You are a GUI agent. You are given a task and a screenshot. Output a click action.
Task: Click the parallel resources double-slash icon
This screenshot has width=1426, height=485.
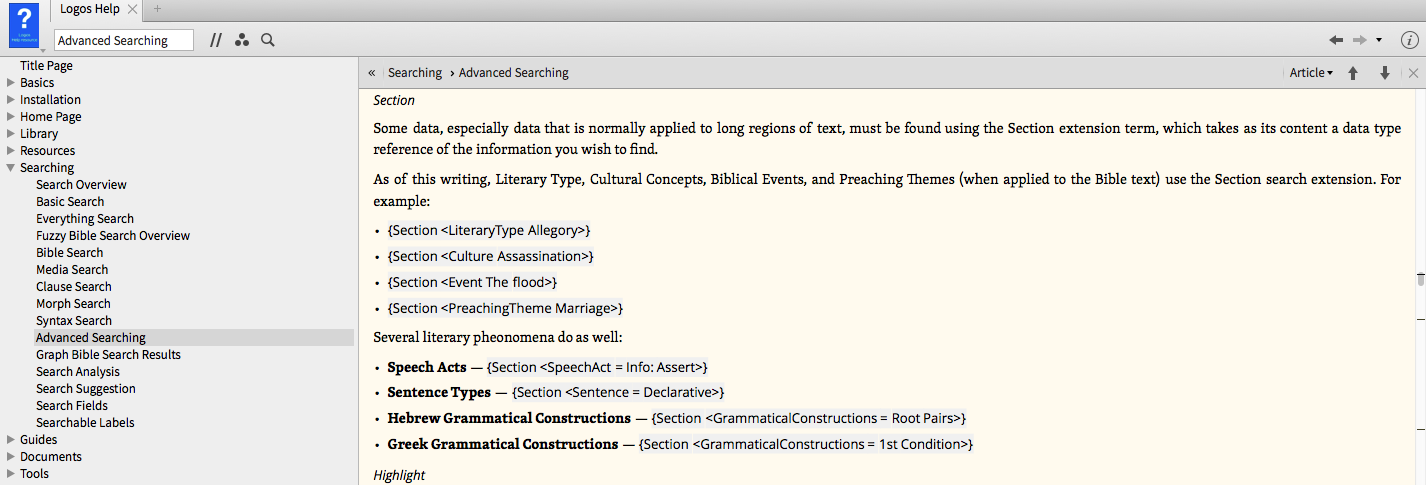click(216, 40)
